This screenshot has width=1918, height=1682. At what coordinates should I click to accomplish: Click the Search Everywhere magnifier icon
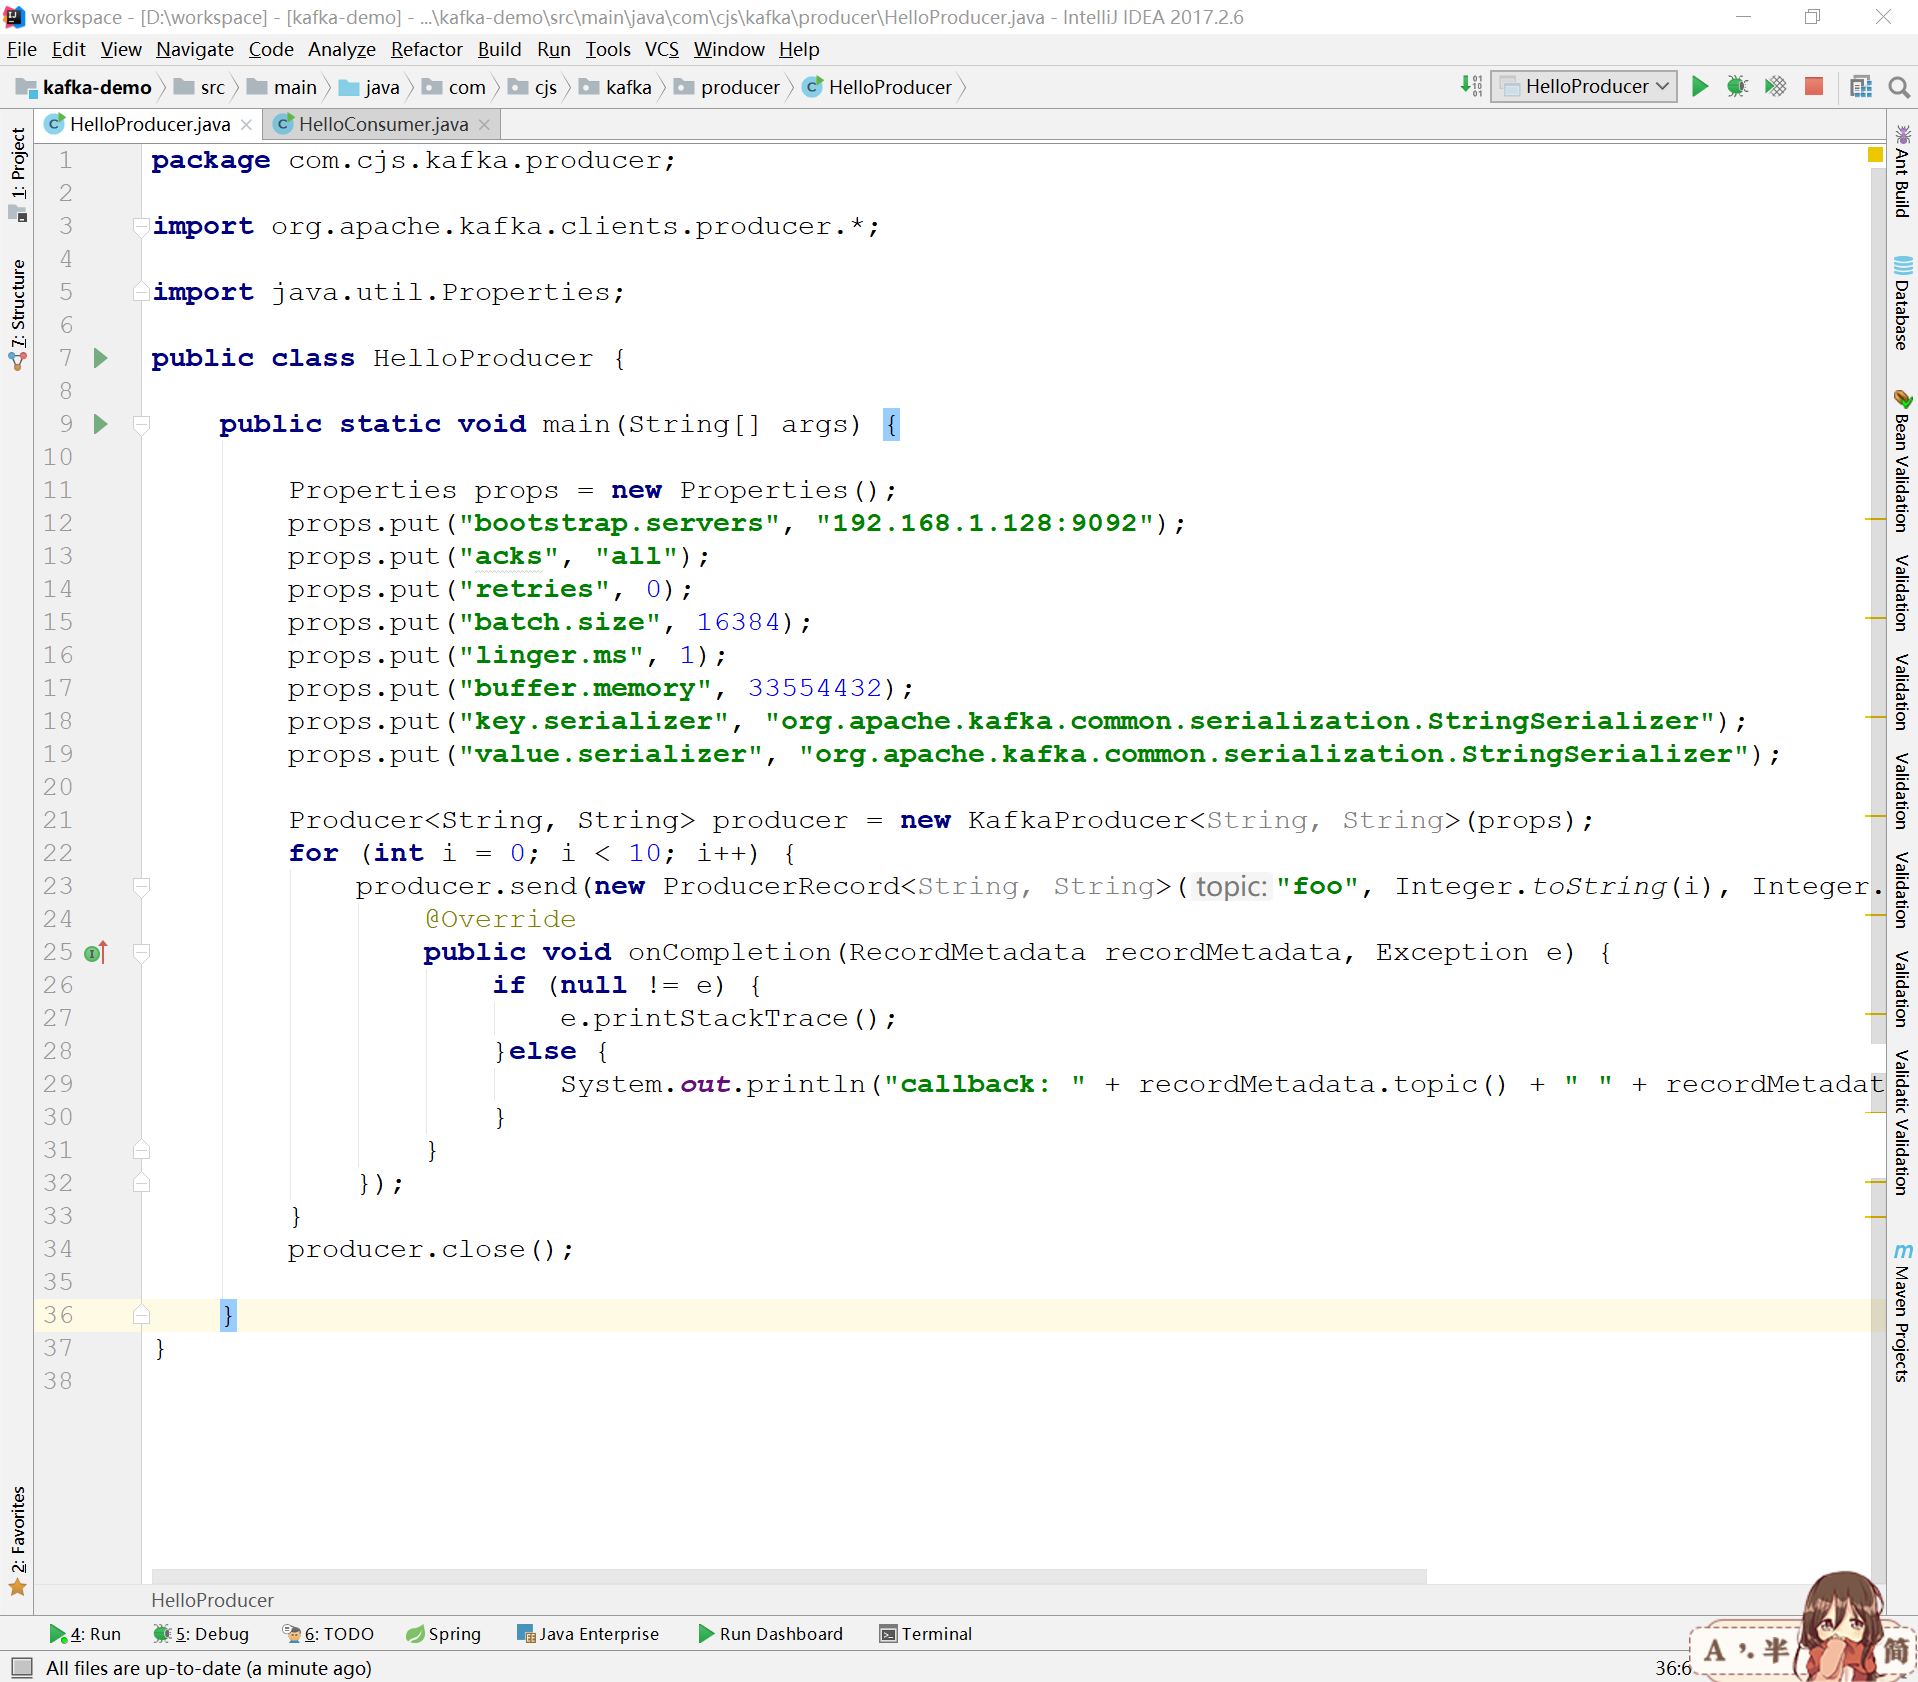click(1898, 87)
